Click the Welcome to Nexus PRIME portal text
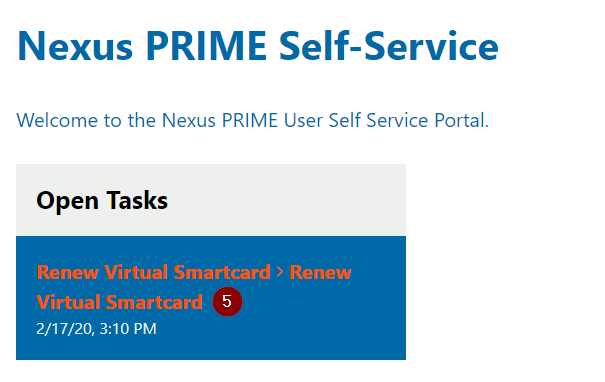 coord(253,120)
